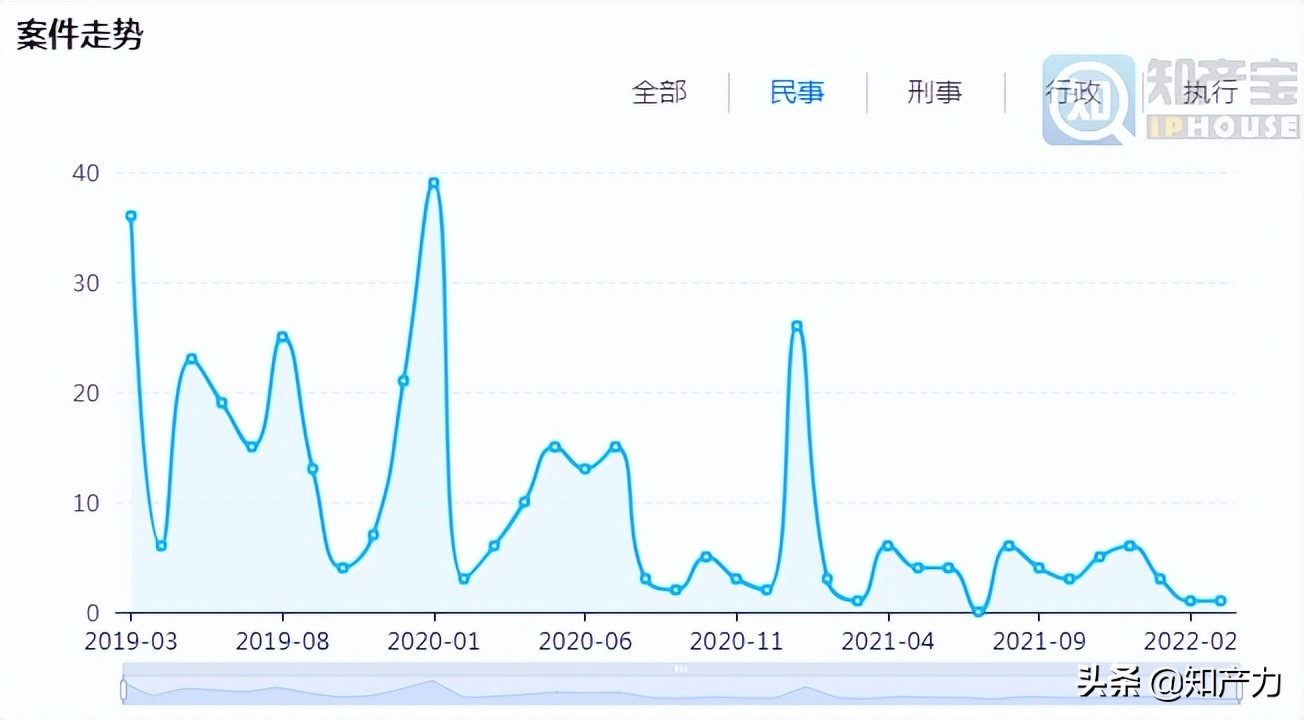Click the y-axis value 20
1304x720 pixels.
pos(86,393)
